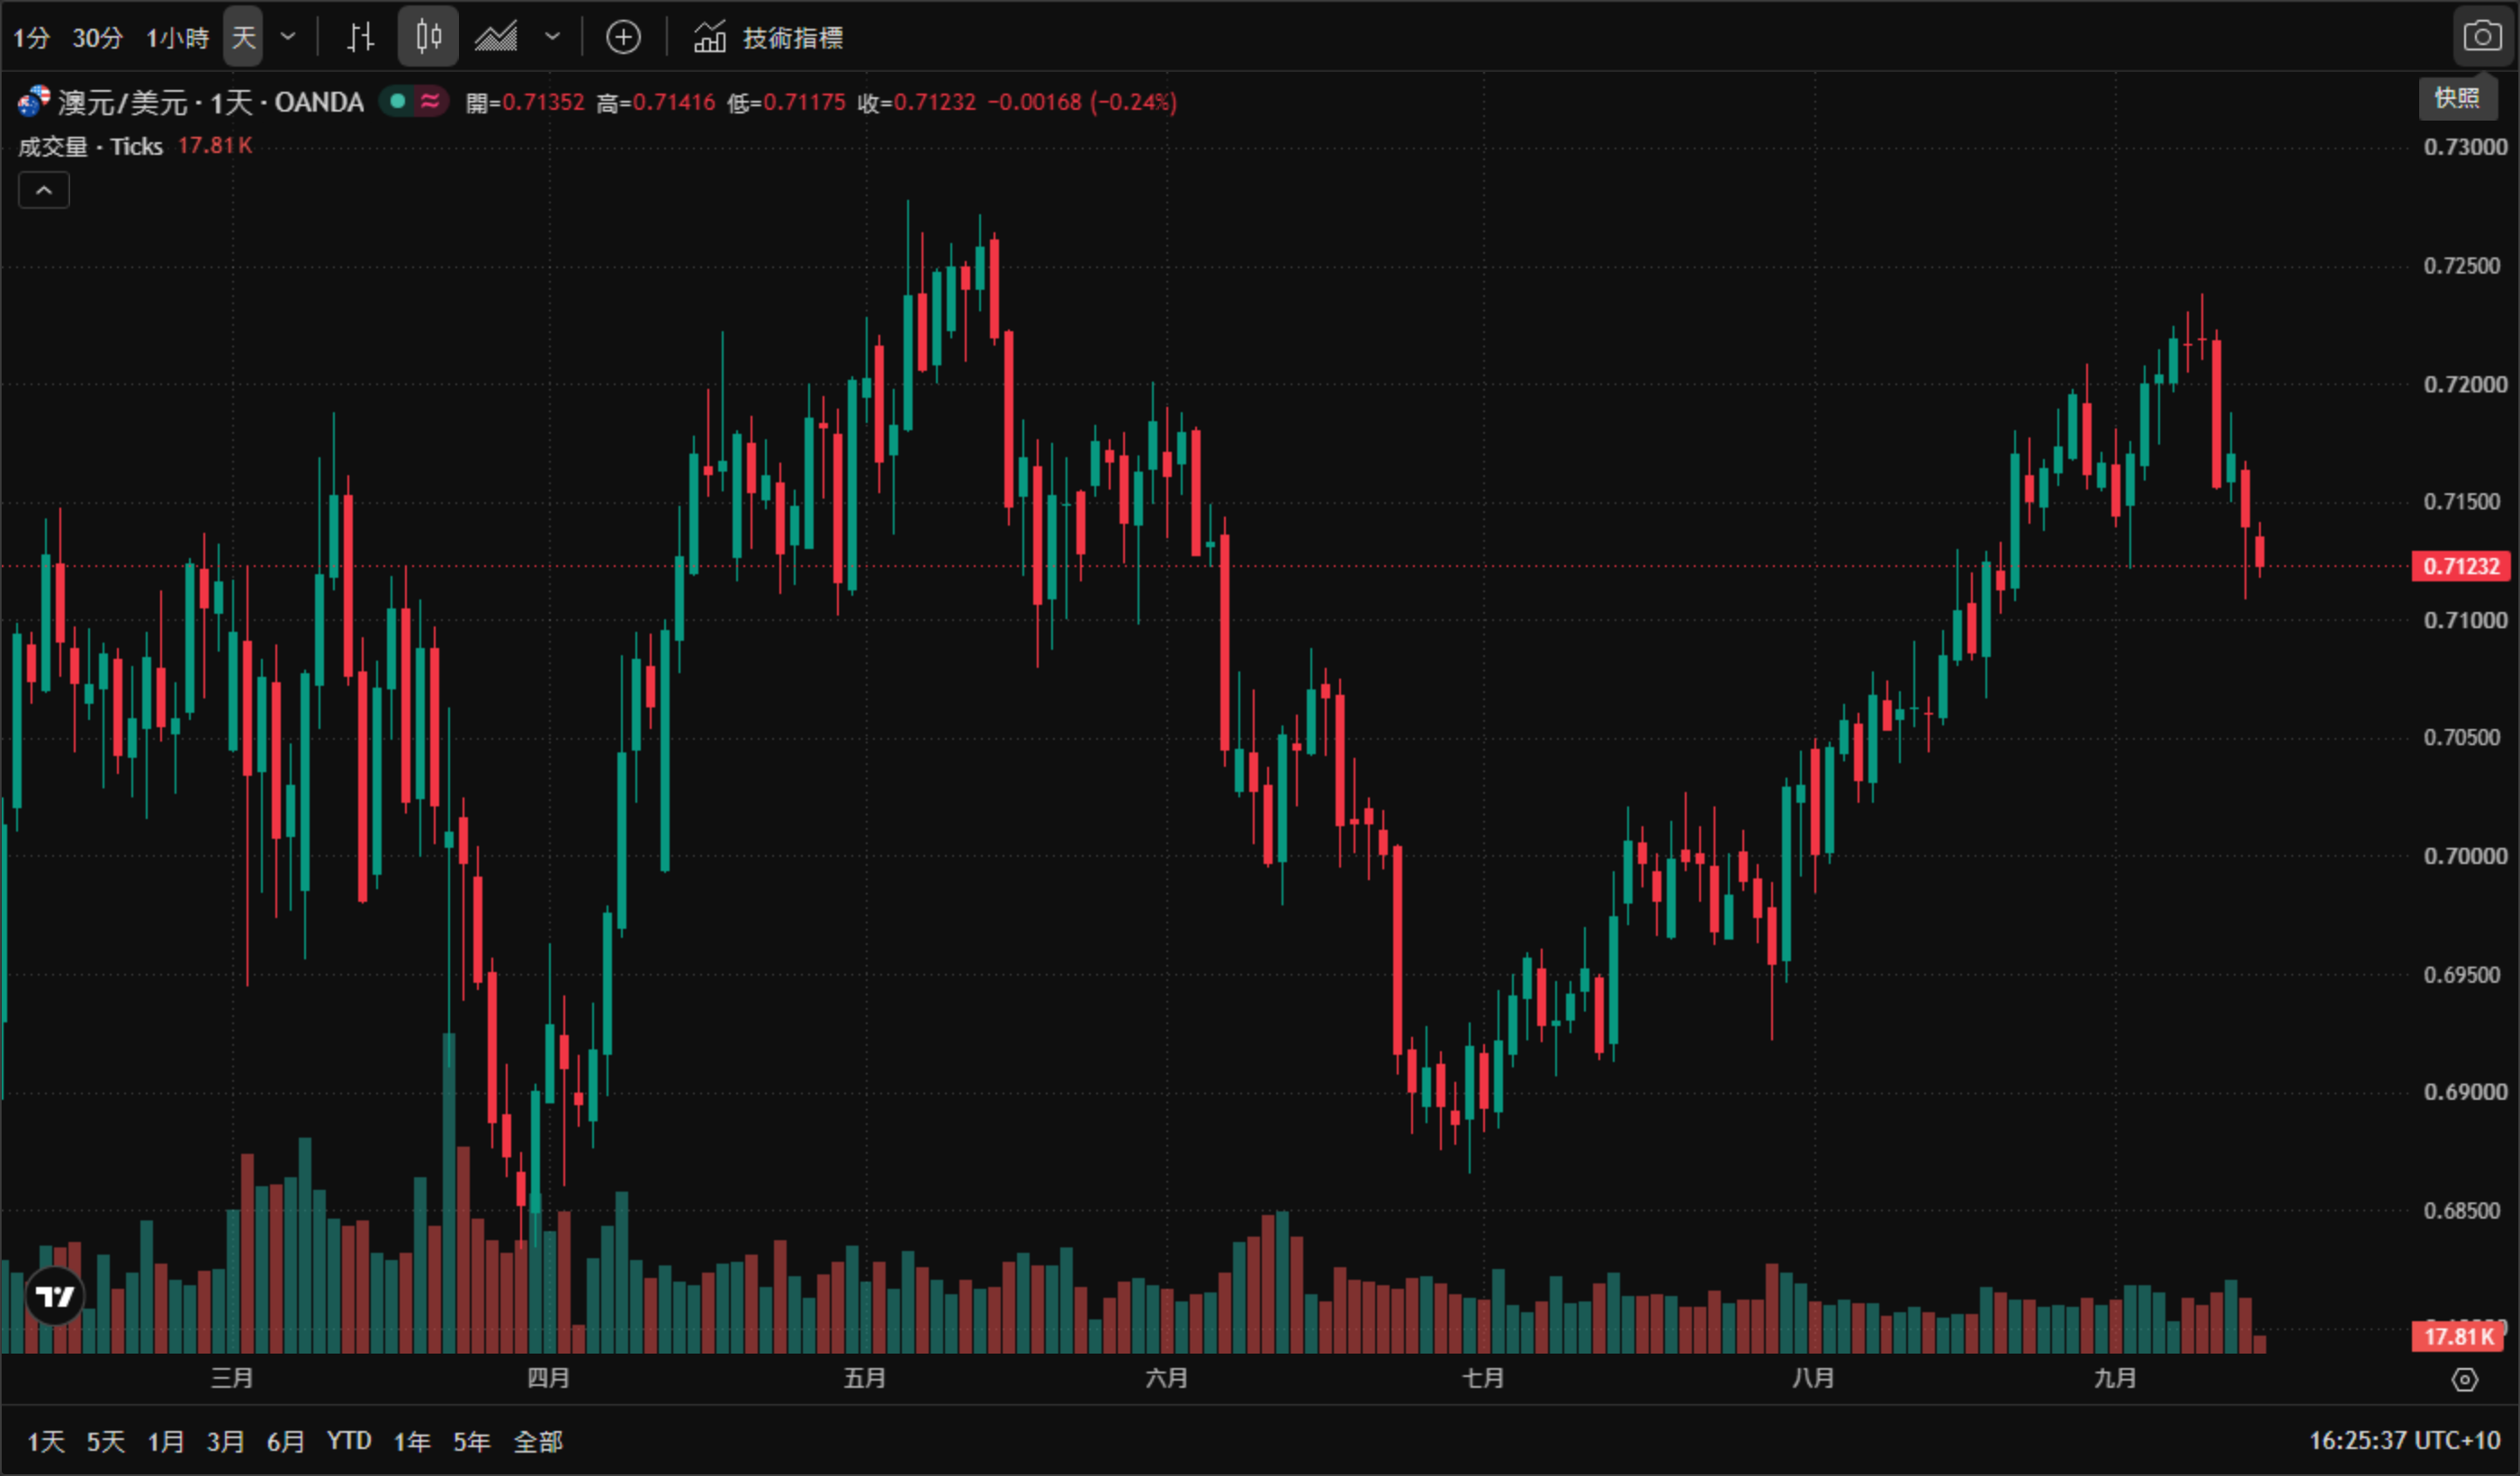Click the 技術指標 label
This screenshot has width=2520, height=1476.
point(793,38)
